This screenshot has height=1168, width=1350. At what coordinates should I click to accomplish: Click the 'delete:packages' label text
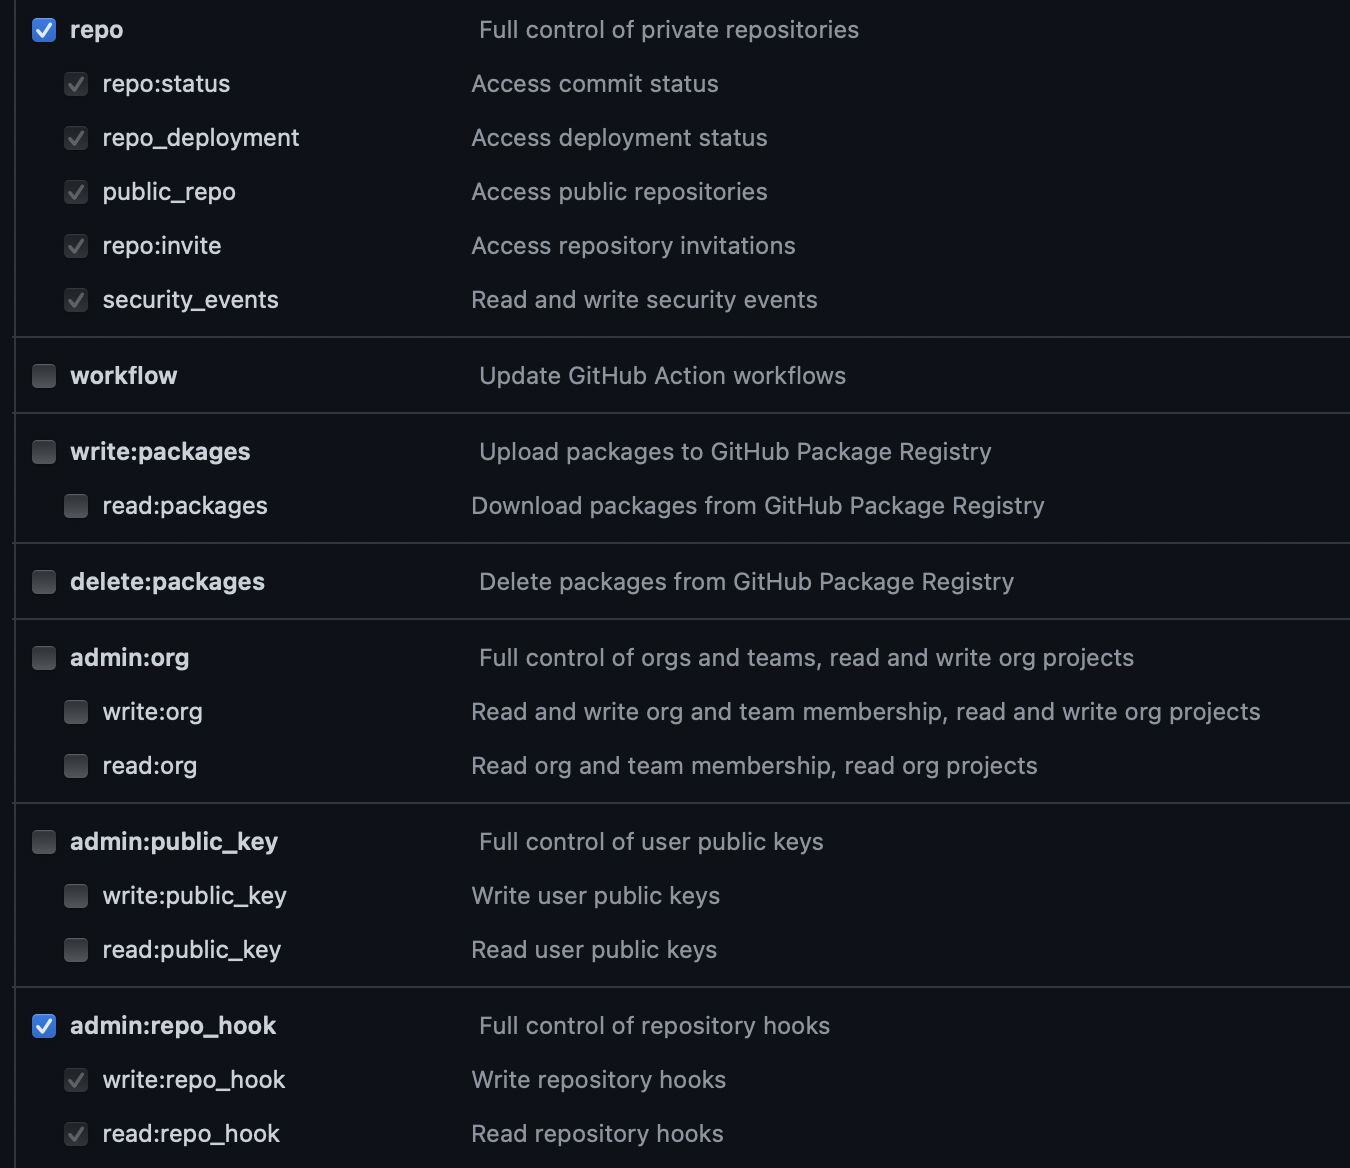[168, 582]
